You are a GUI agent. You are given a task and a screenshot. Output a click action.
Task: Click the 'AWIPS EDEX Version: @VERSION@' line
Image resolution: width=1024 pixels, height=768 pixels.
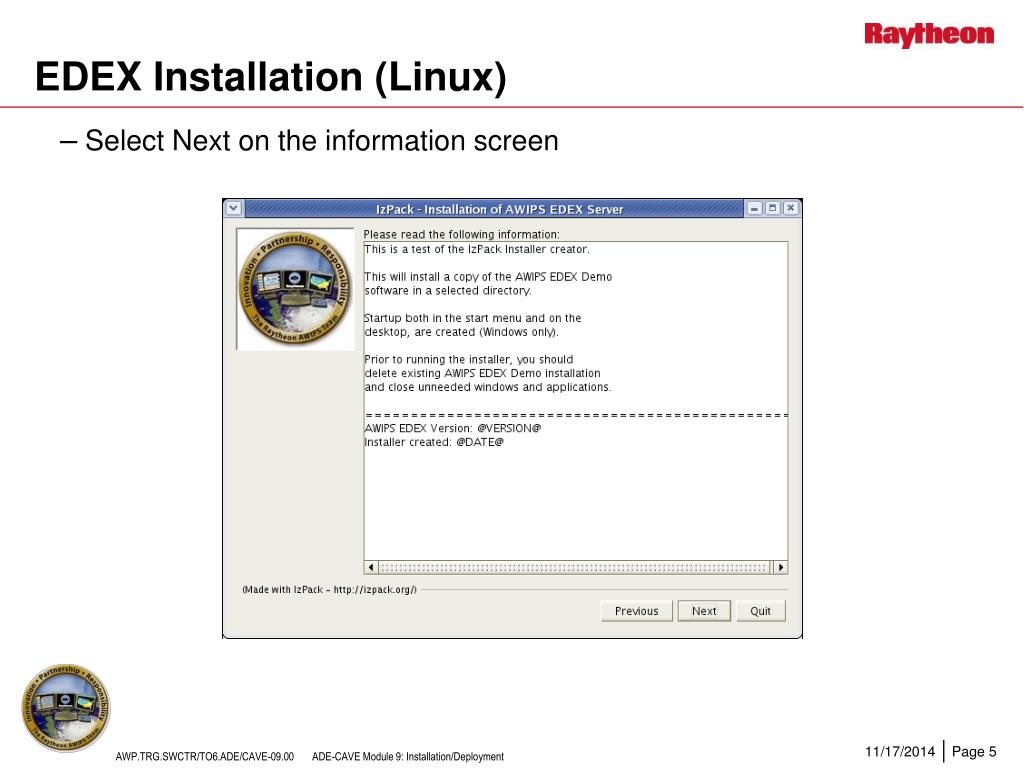point(453,428)
